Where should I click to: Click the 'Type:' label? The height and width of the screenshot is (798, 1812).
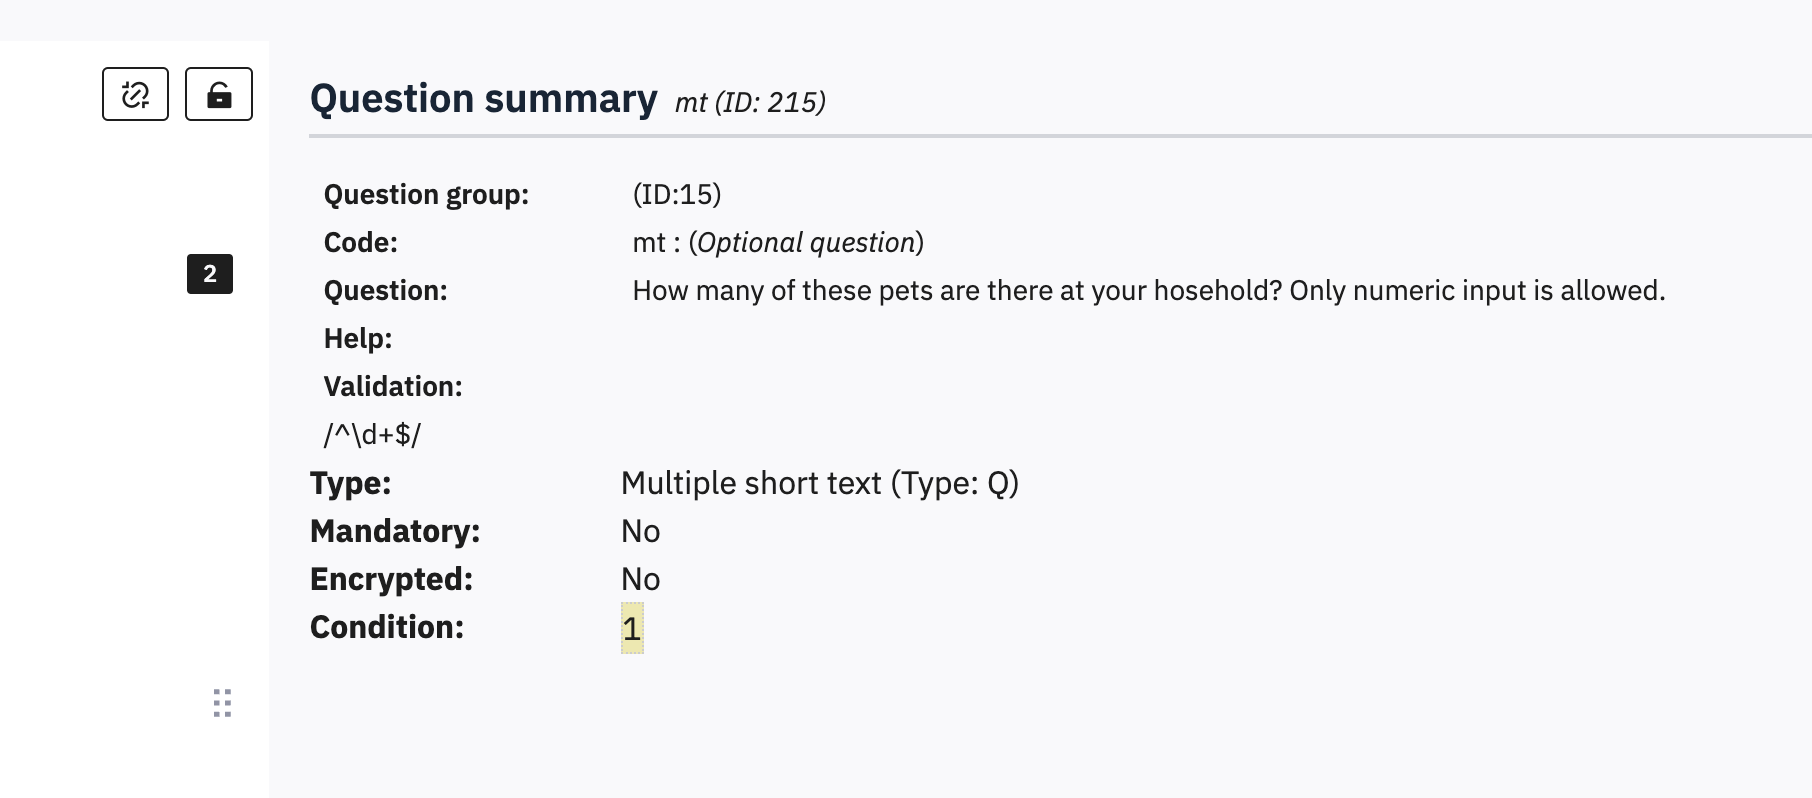click(x=350, y=483)
